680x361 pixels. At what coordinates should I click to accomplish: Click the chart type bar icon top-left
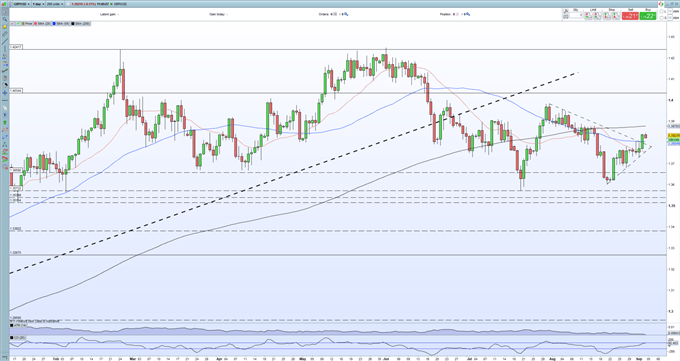[4, 4]
